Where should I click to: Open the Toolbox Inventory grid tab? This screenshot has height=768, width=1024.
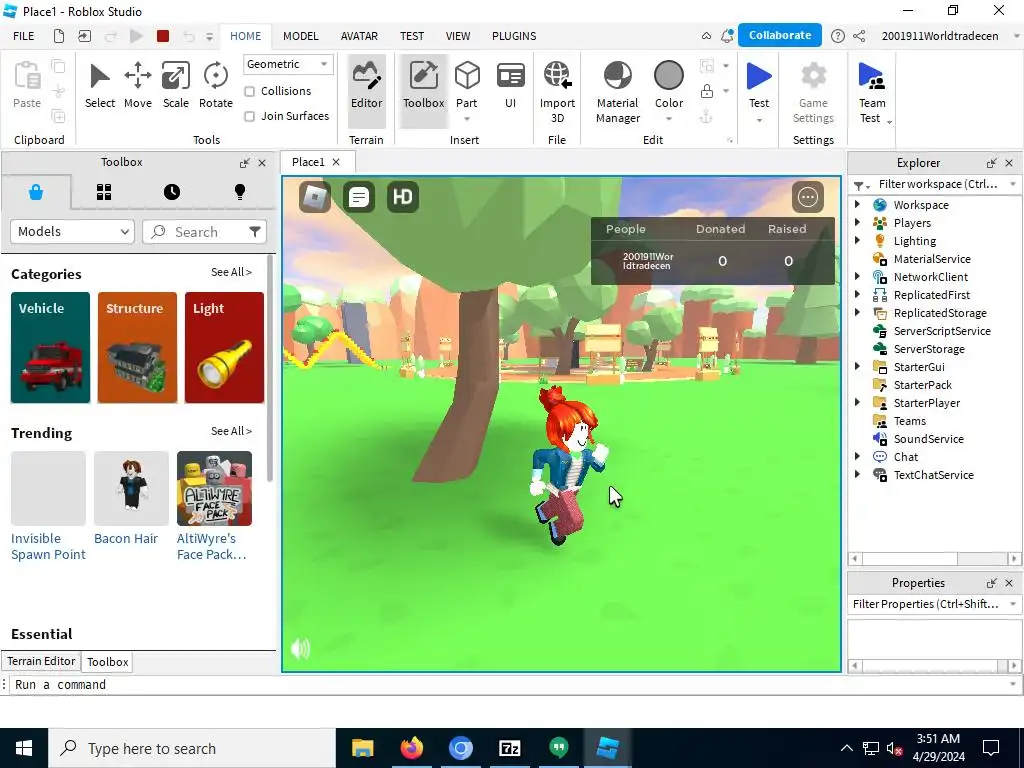pos(104,192)
